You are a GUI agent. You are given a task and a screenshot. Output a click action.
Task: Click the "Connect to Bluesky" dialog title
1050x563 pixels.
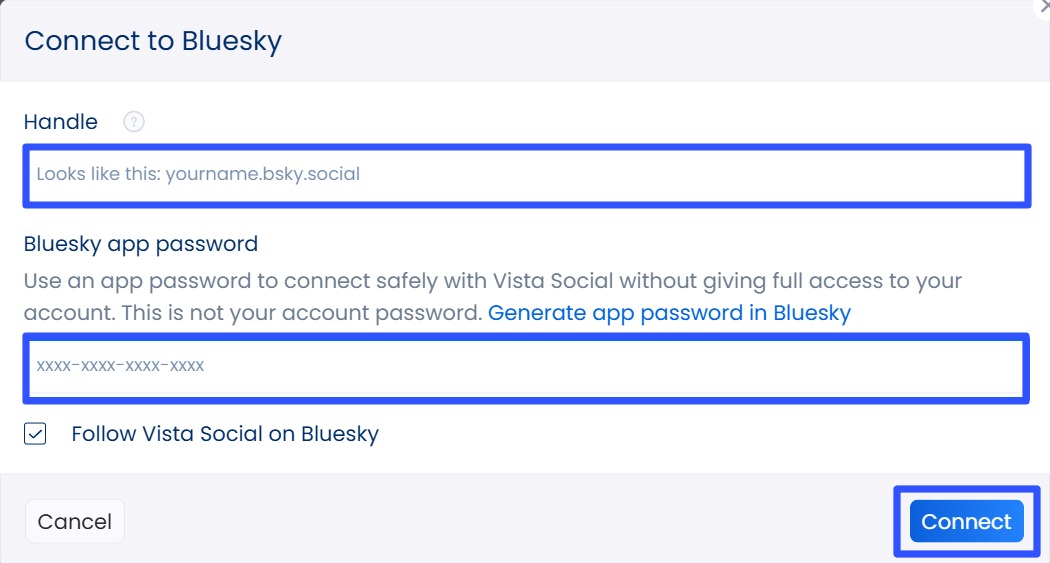[153, 41]
